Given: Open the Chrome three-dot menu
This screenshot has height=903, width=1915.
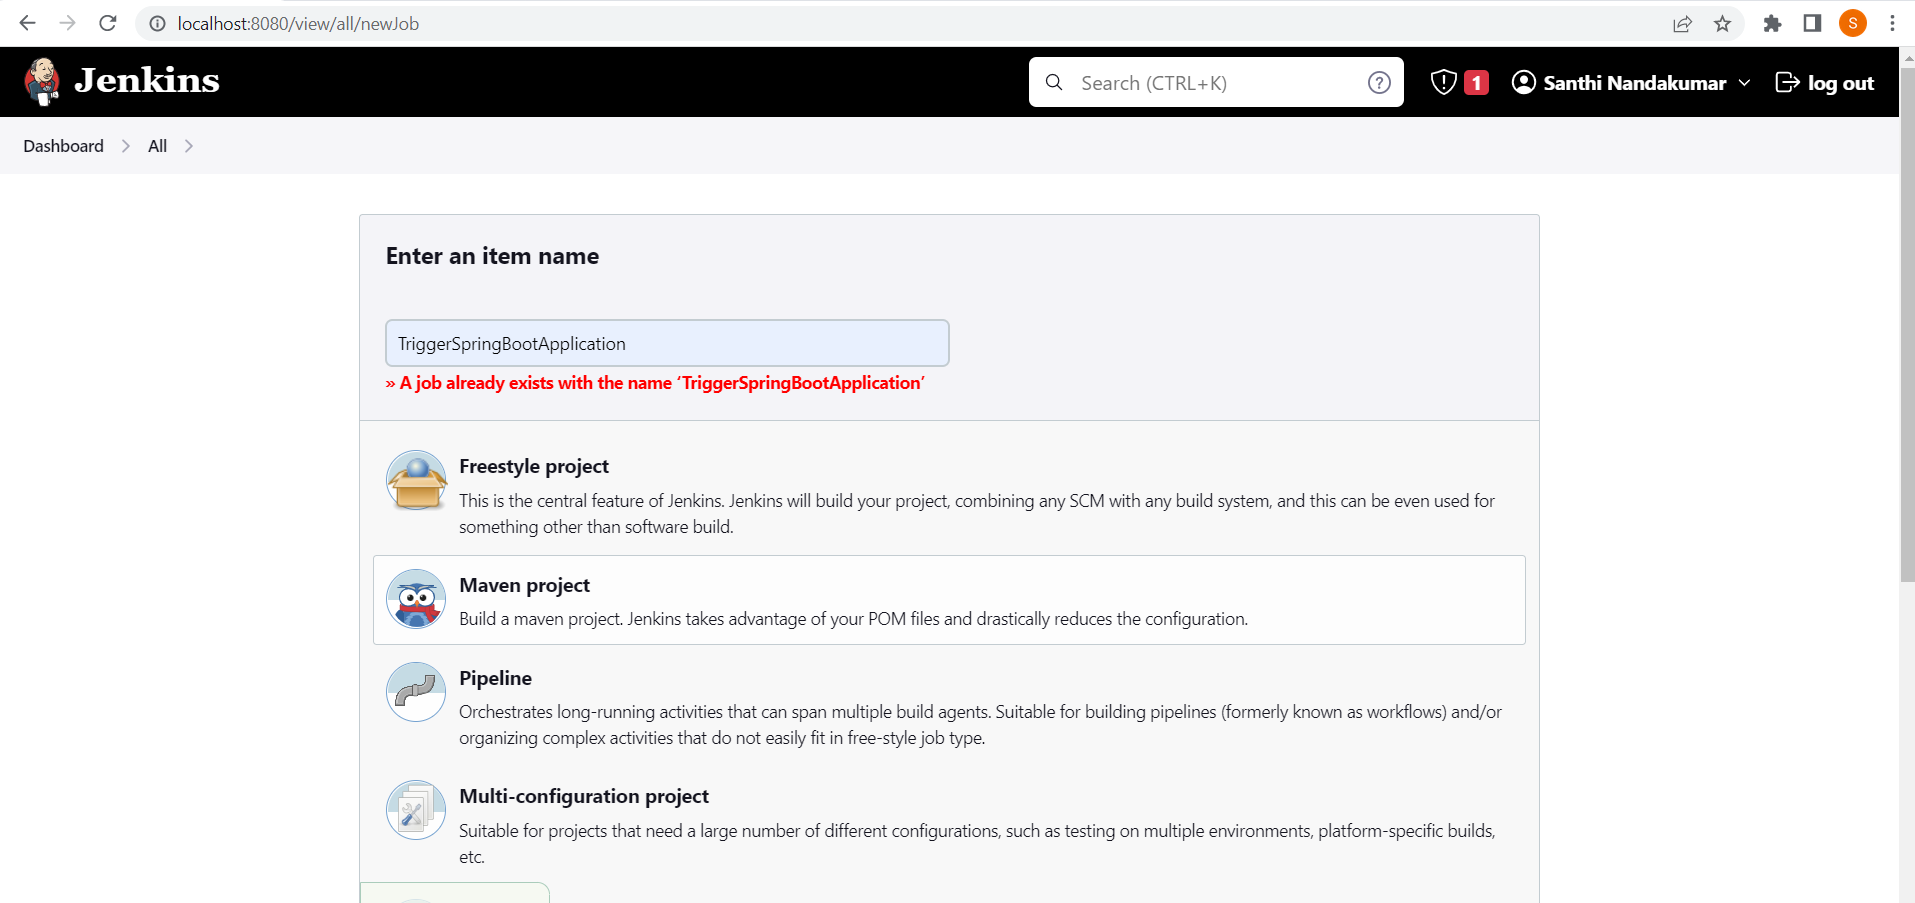Looking at the screenshot, I should [1892, 23].
